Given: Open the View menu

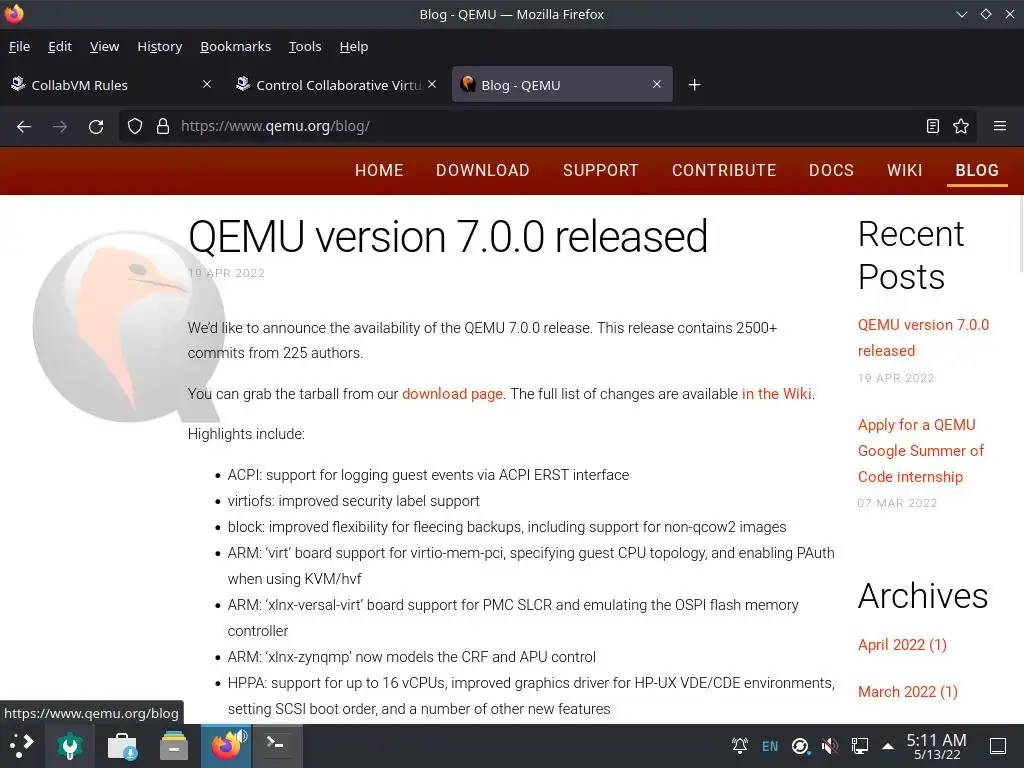Looking at the screenshot, I should 104,46.
